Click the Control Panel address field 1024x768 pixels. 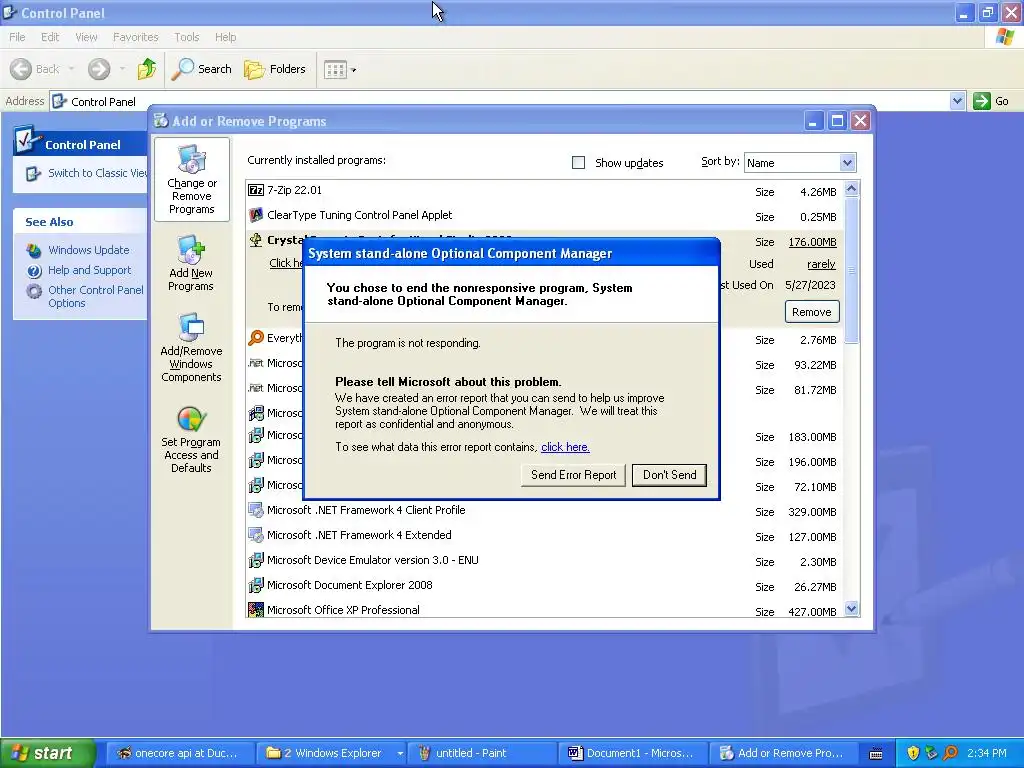pyautogui.click(x=500, y=101)
